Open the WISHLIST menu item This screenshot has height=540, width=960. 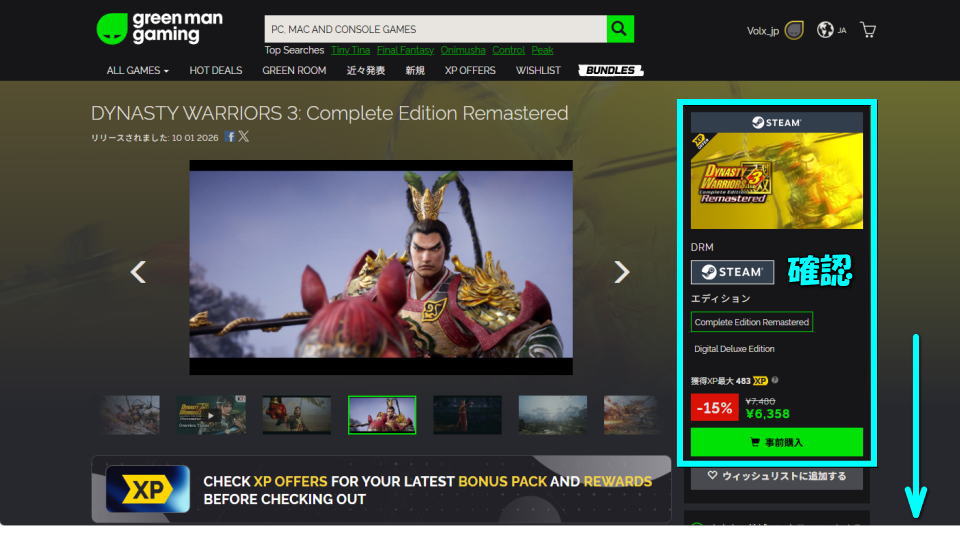click(538, 70)
